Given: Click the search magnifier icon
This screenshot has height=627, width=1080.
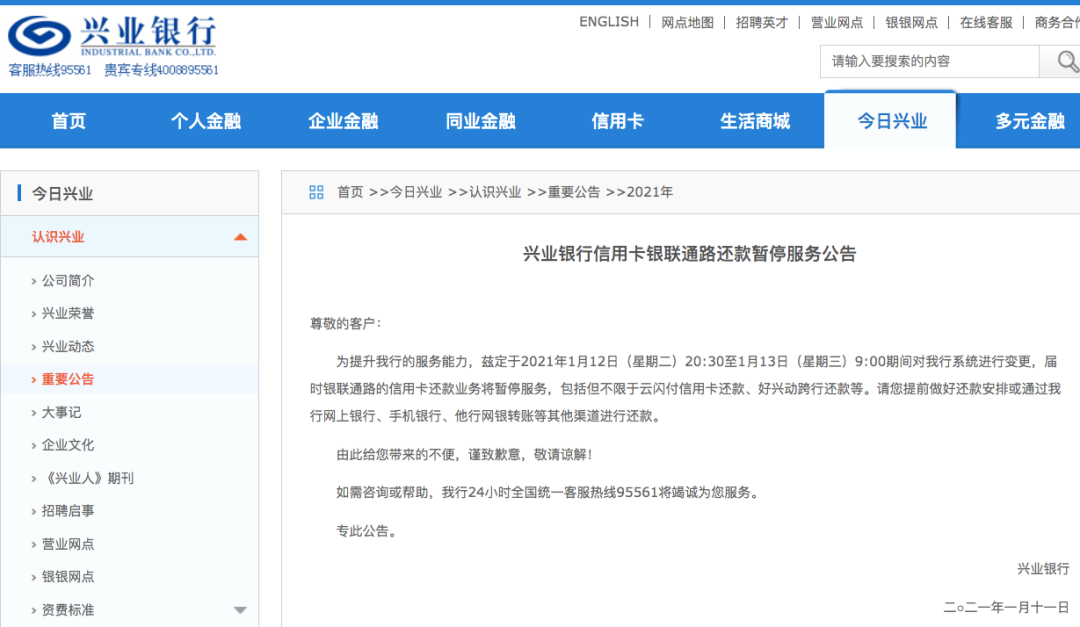Looking at the screenshot, I should click(x=1066, y=62).
